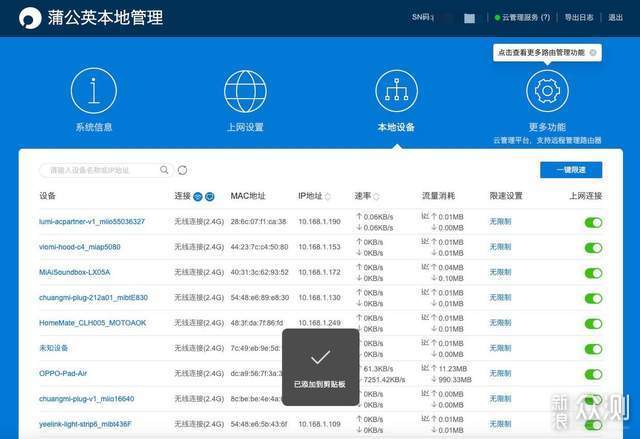The width and height of the screenshot is (640, 439).
Task: Click the refresh device list icon
Action: pyautogui.click(x=182, y=170)
